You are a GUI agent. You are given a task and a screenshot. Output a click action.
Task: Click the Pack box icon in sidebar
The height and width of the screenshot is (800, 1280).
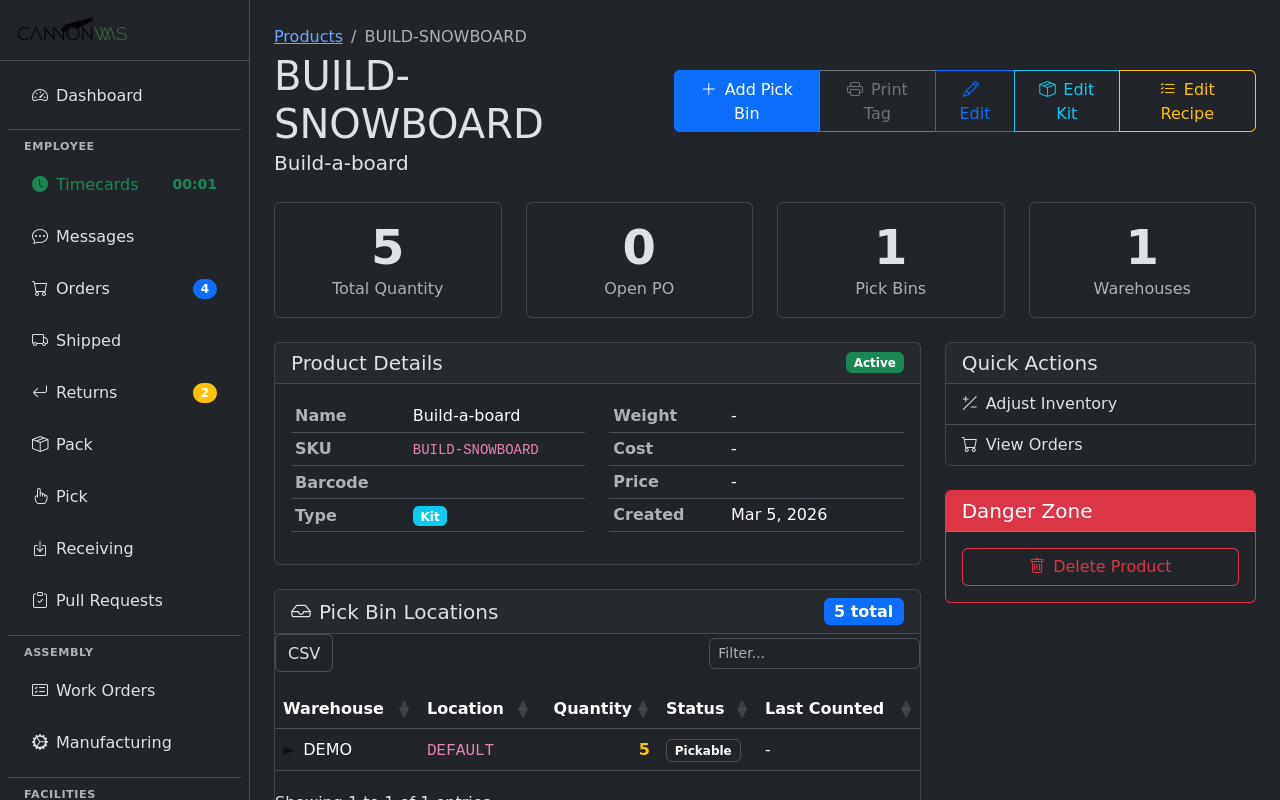tap(39, 444)
